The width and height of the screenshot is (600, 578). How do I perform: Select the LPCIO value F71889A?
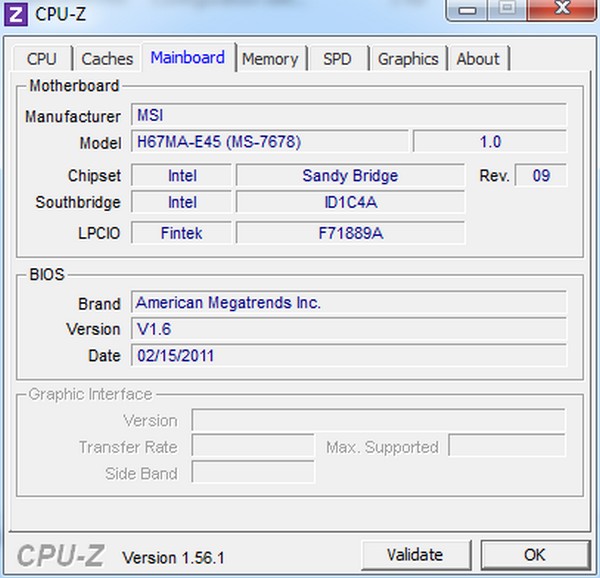point(351,233)
